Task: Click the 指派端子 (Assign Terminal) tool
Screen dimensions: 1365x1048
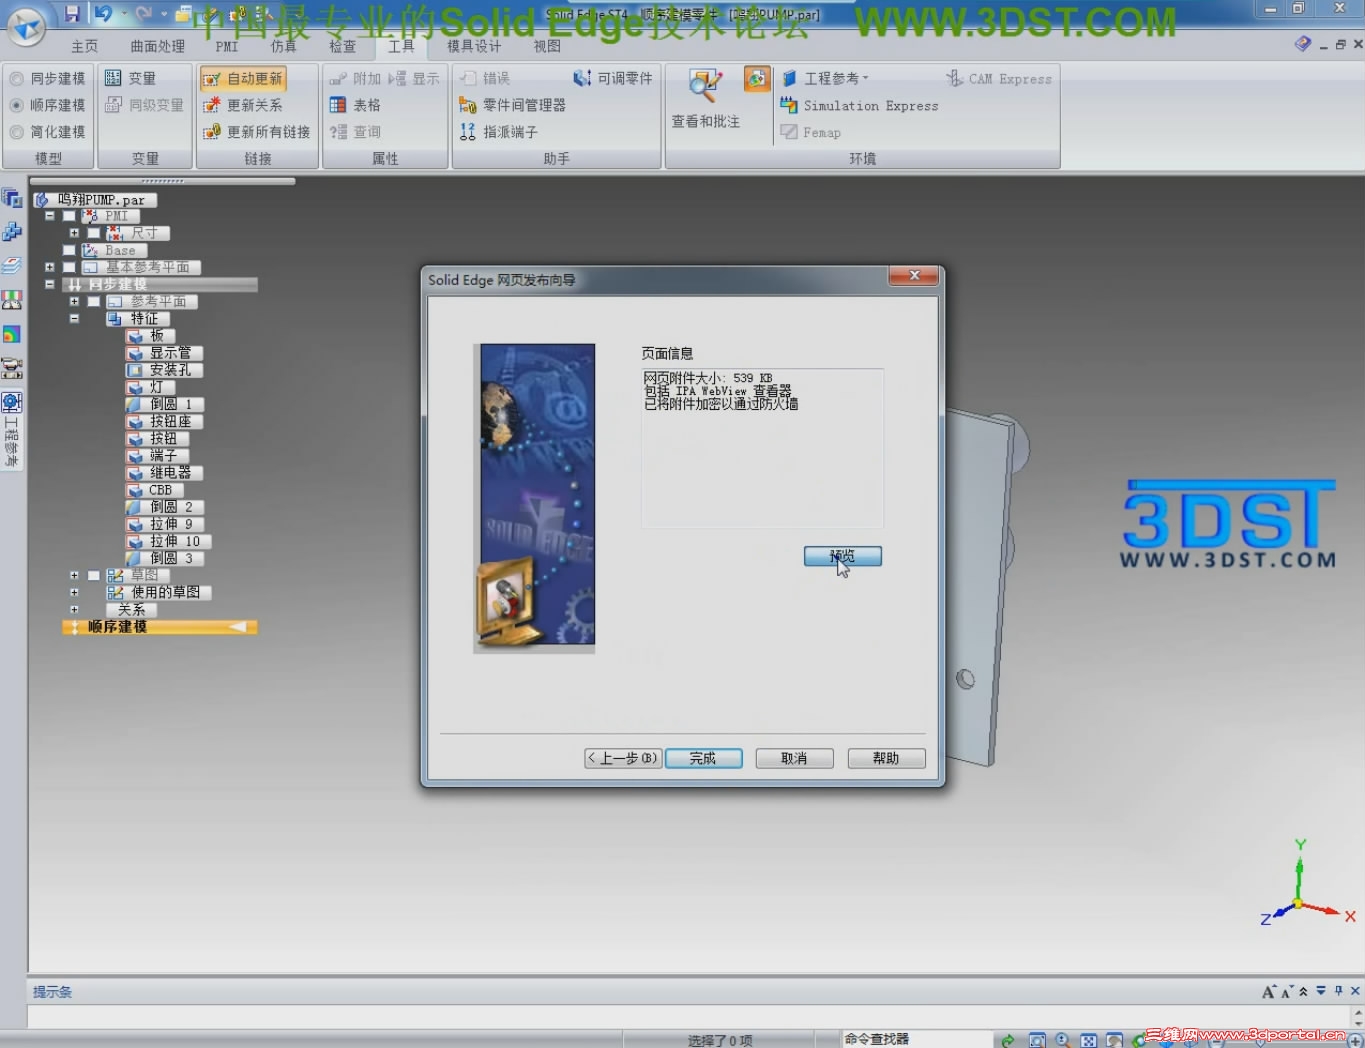Action: click(498, 132)
